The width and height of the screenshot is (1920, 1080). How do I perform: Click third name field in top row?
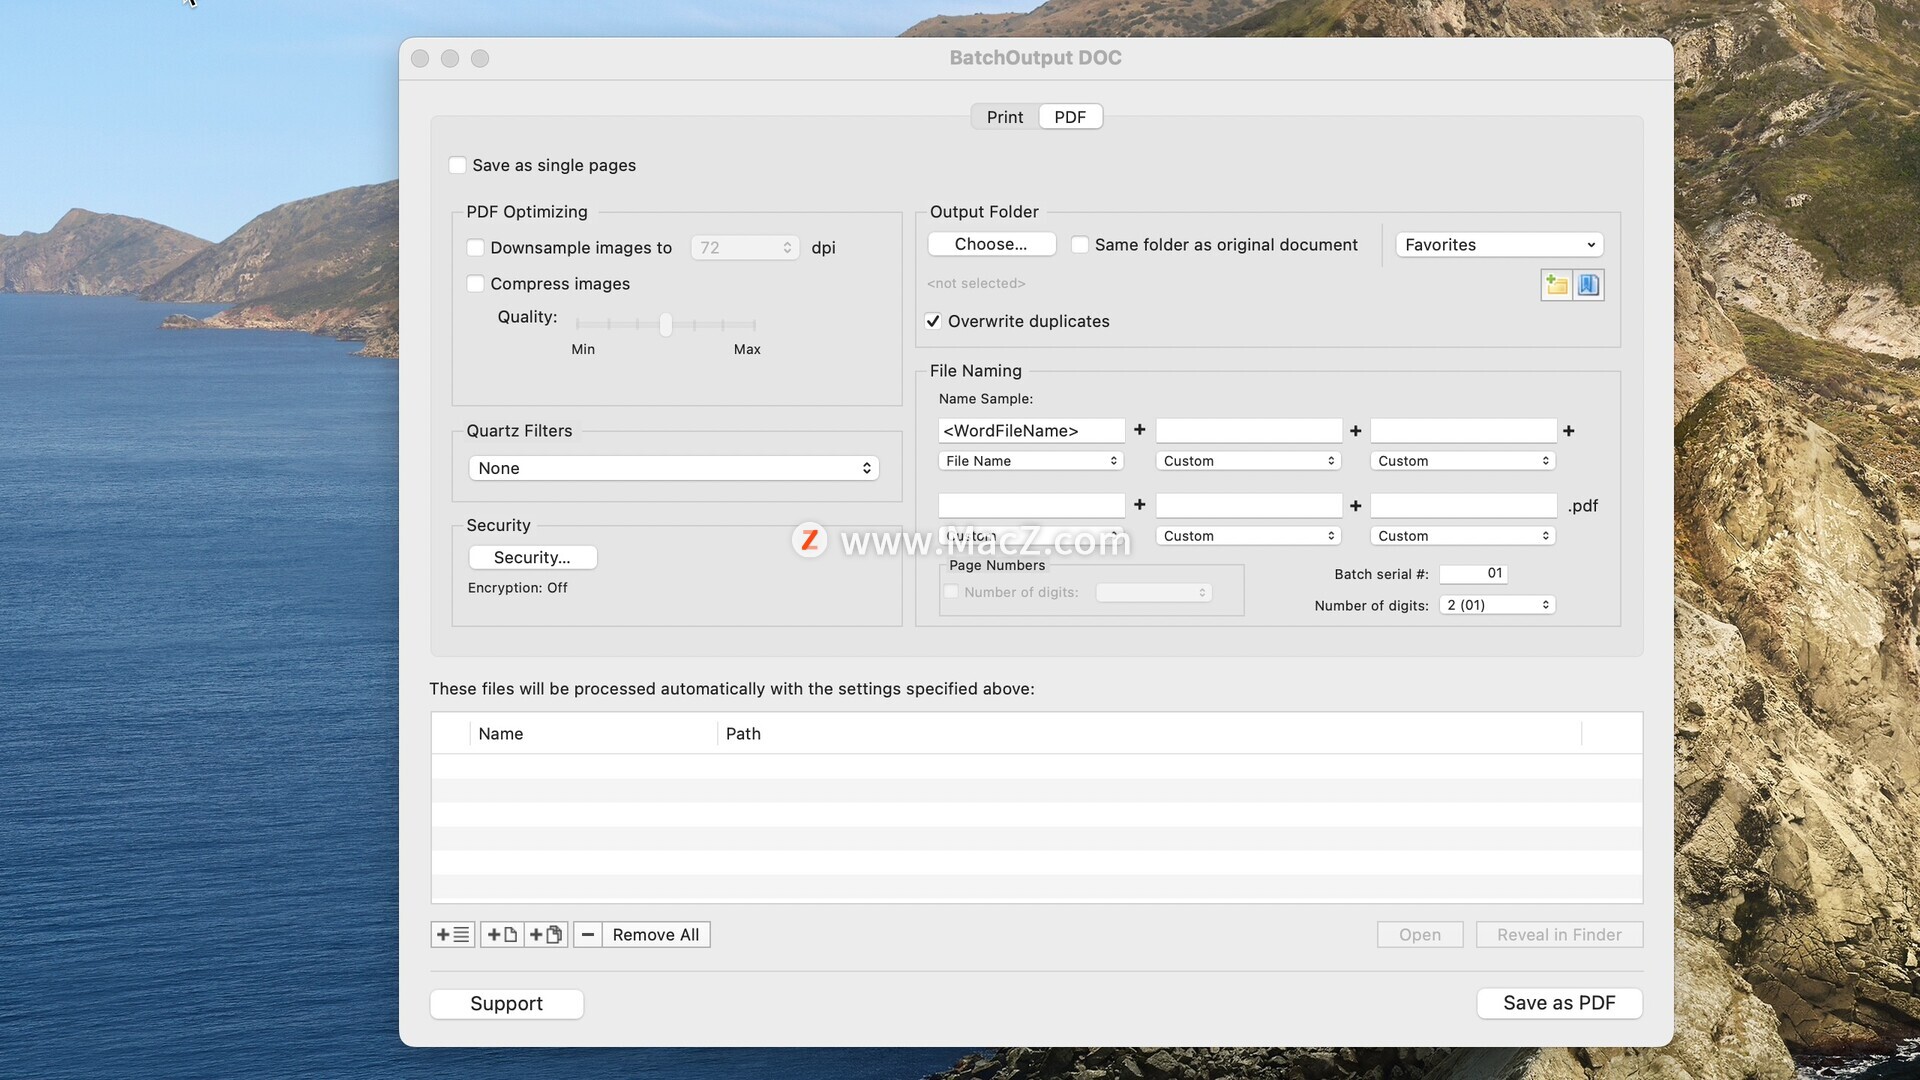pos(1463,431)
